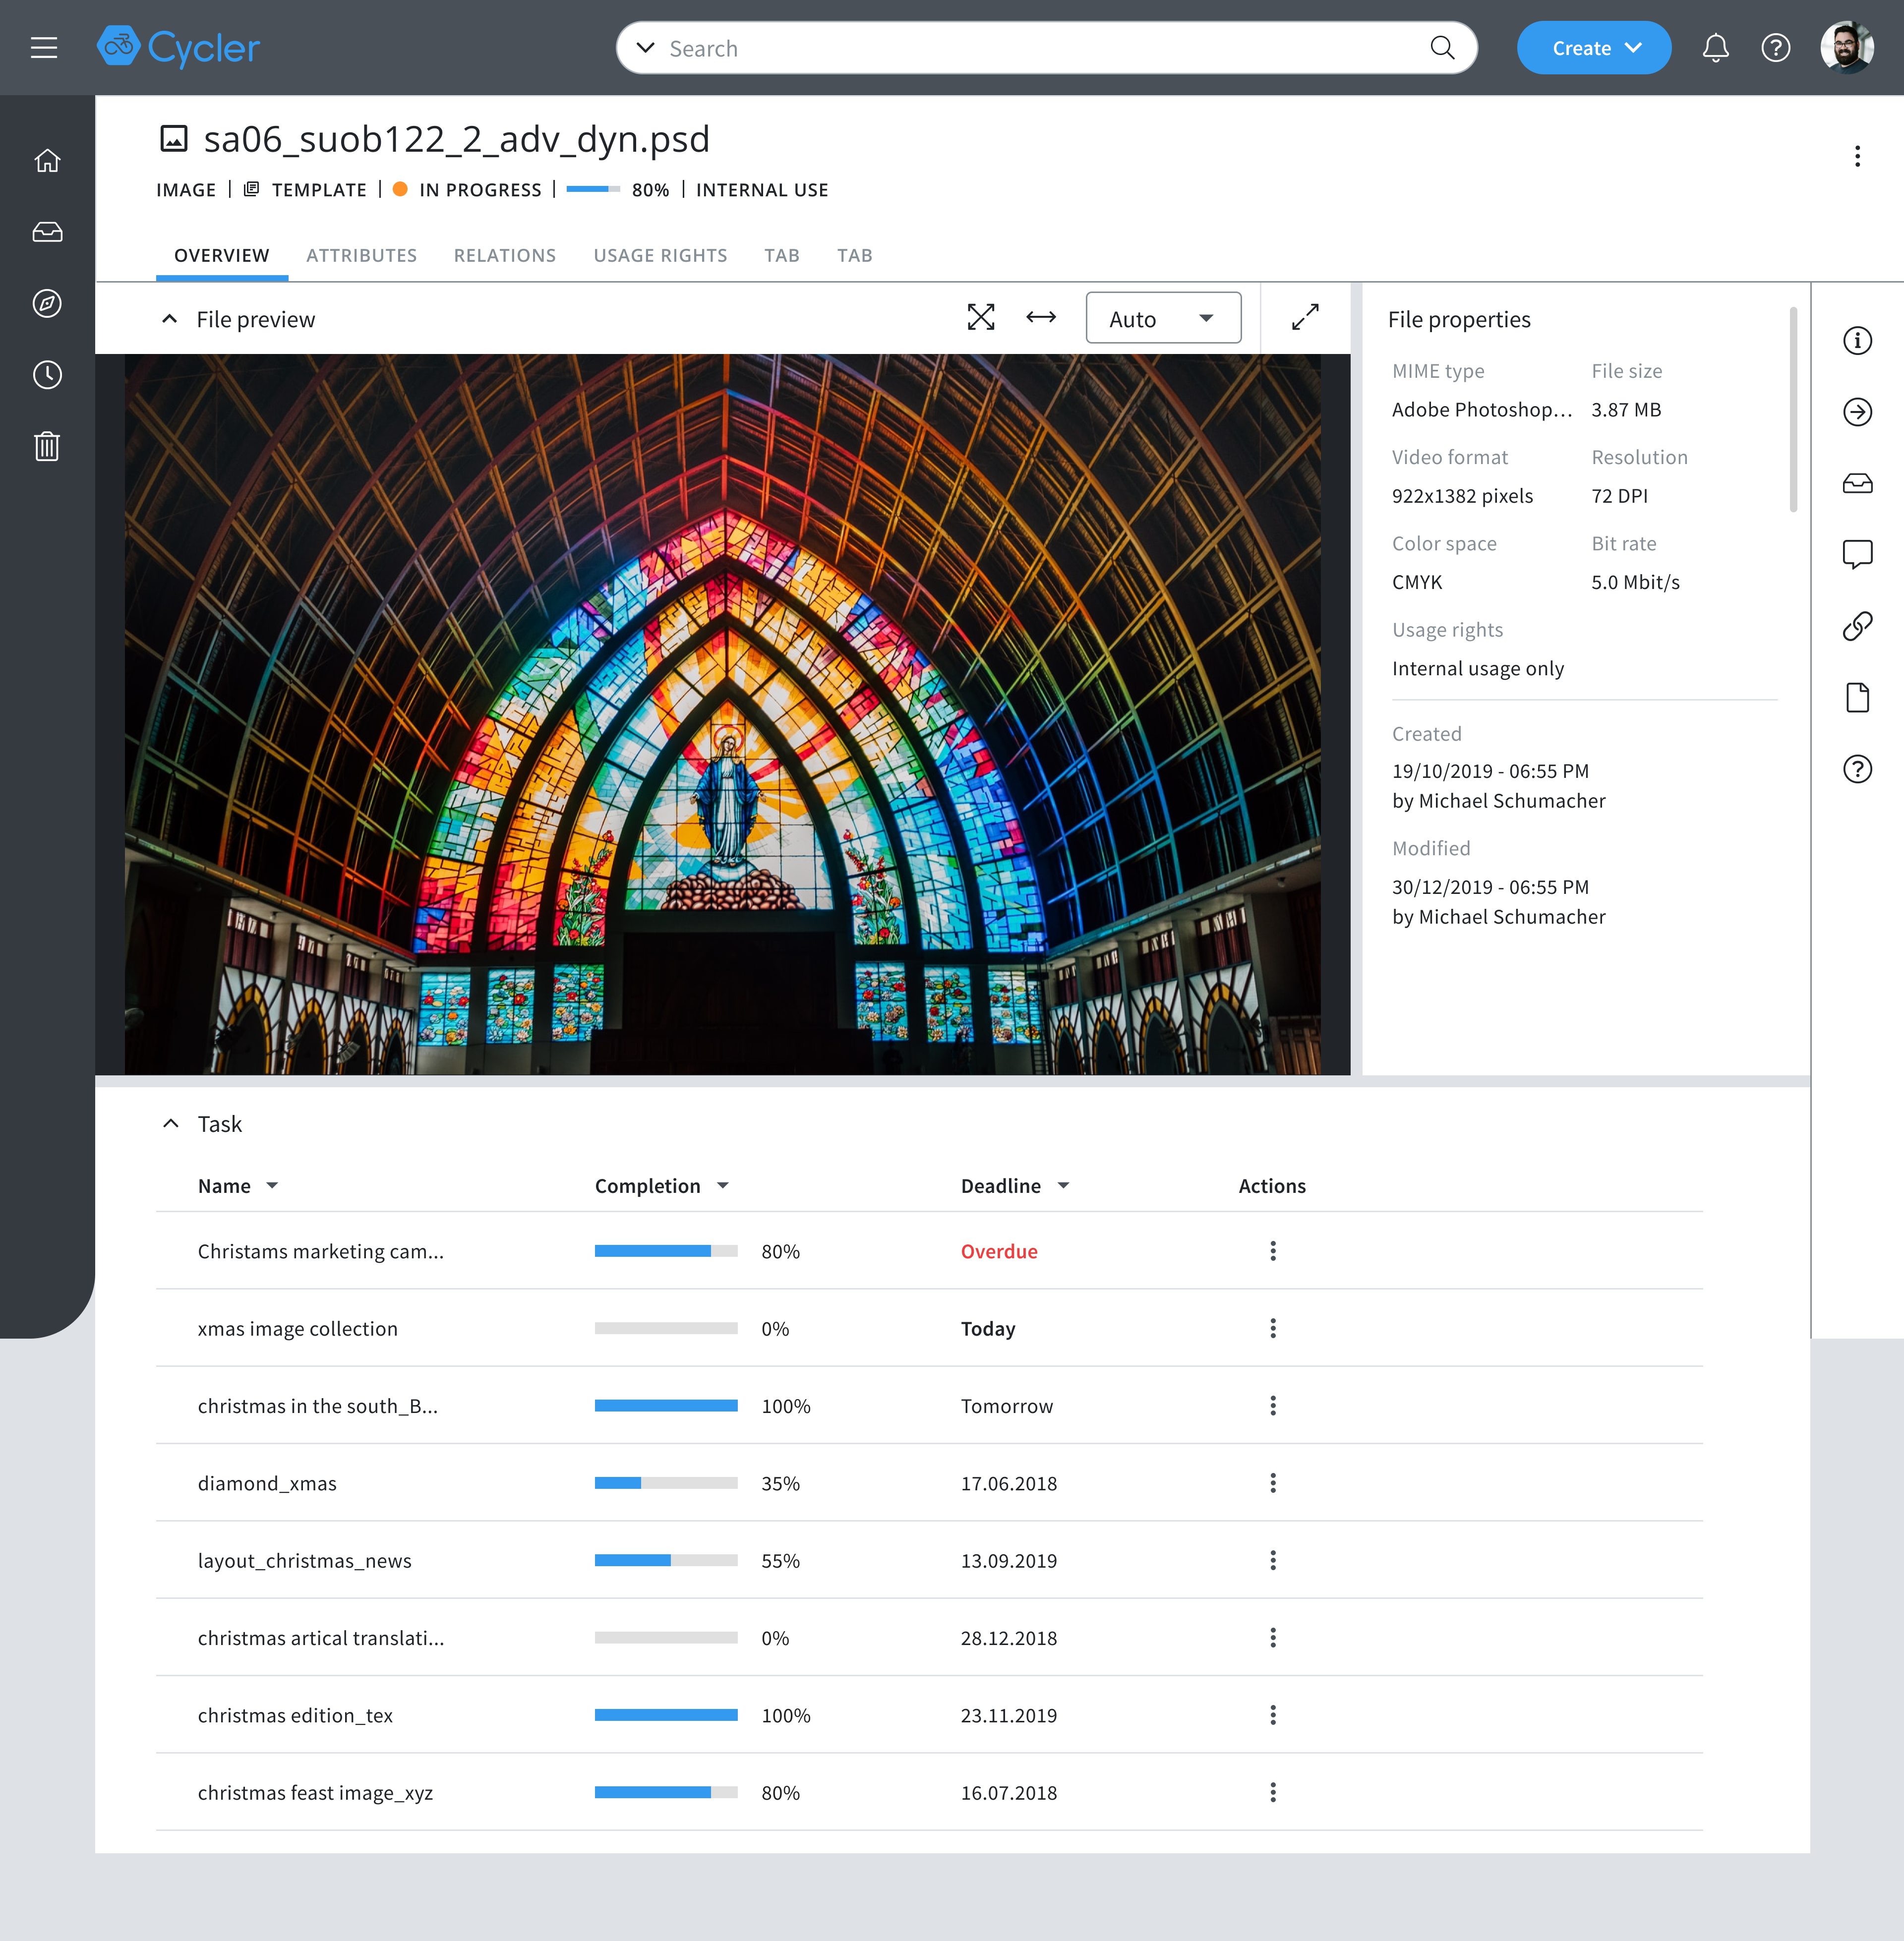The height and width of the screenshot is (1941, 1904).
Task: Enter fullscreen mode for the file preview
Action: (x=981, y=317)
